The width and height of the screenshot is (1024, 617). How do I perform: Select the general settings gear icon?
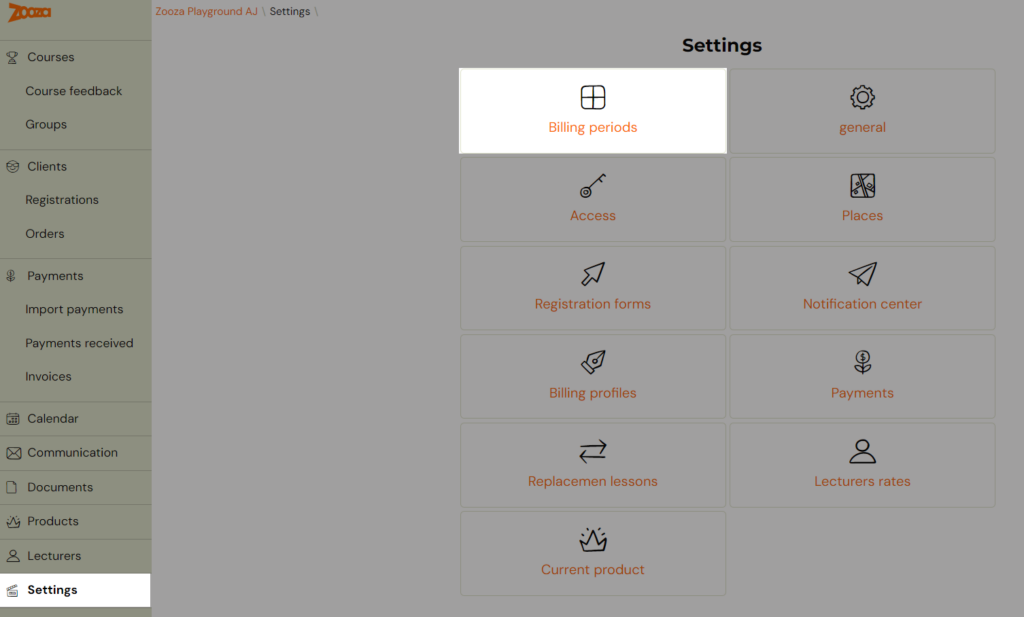pyautogui.click(x=862, y=97)
